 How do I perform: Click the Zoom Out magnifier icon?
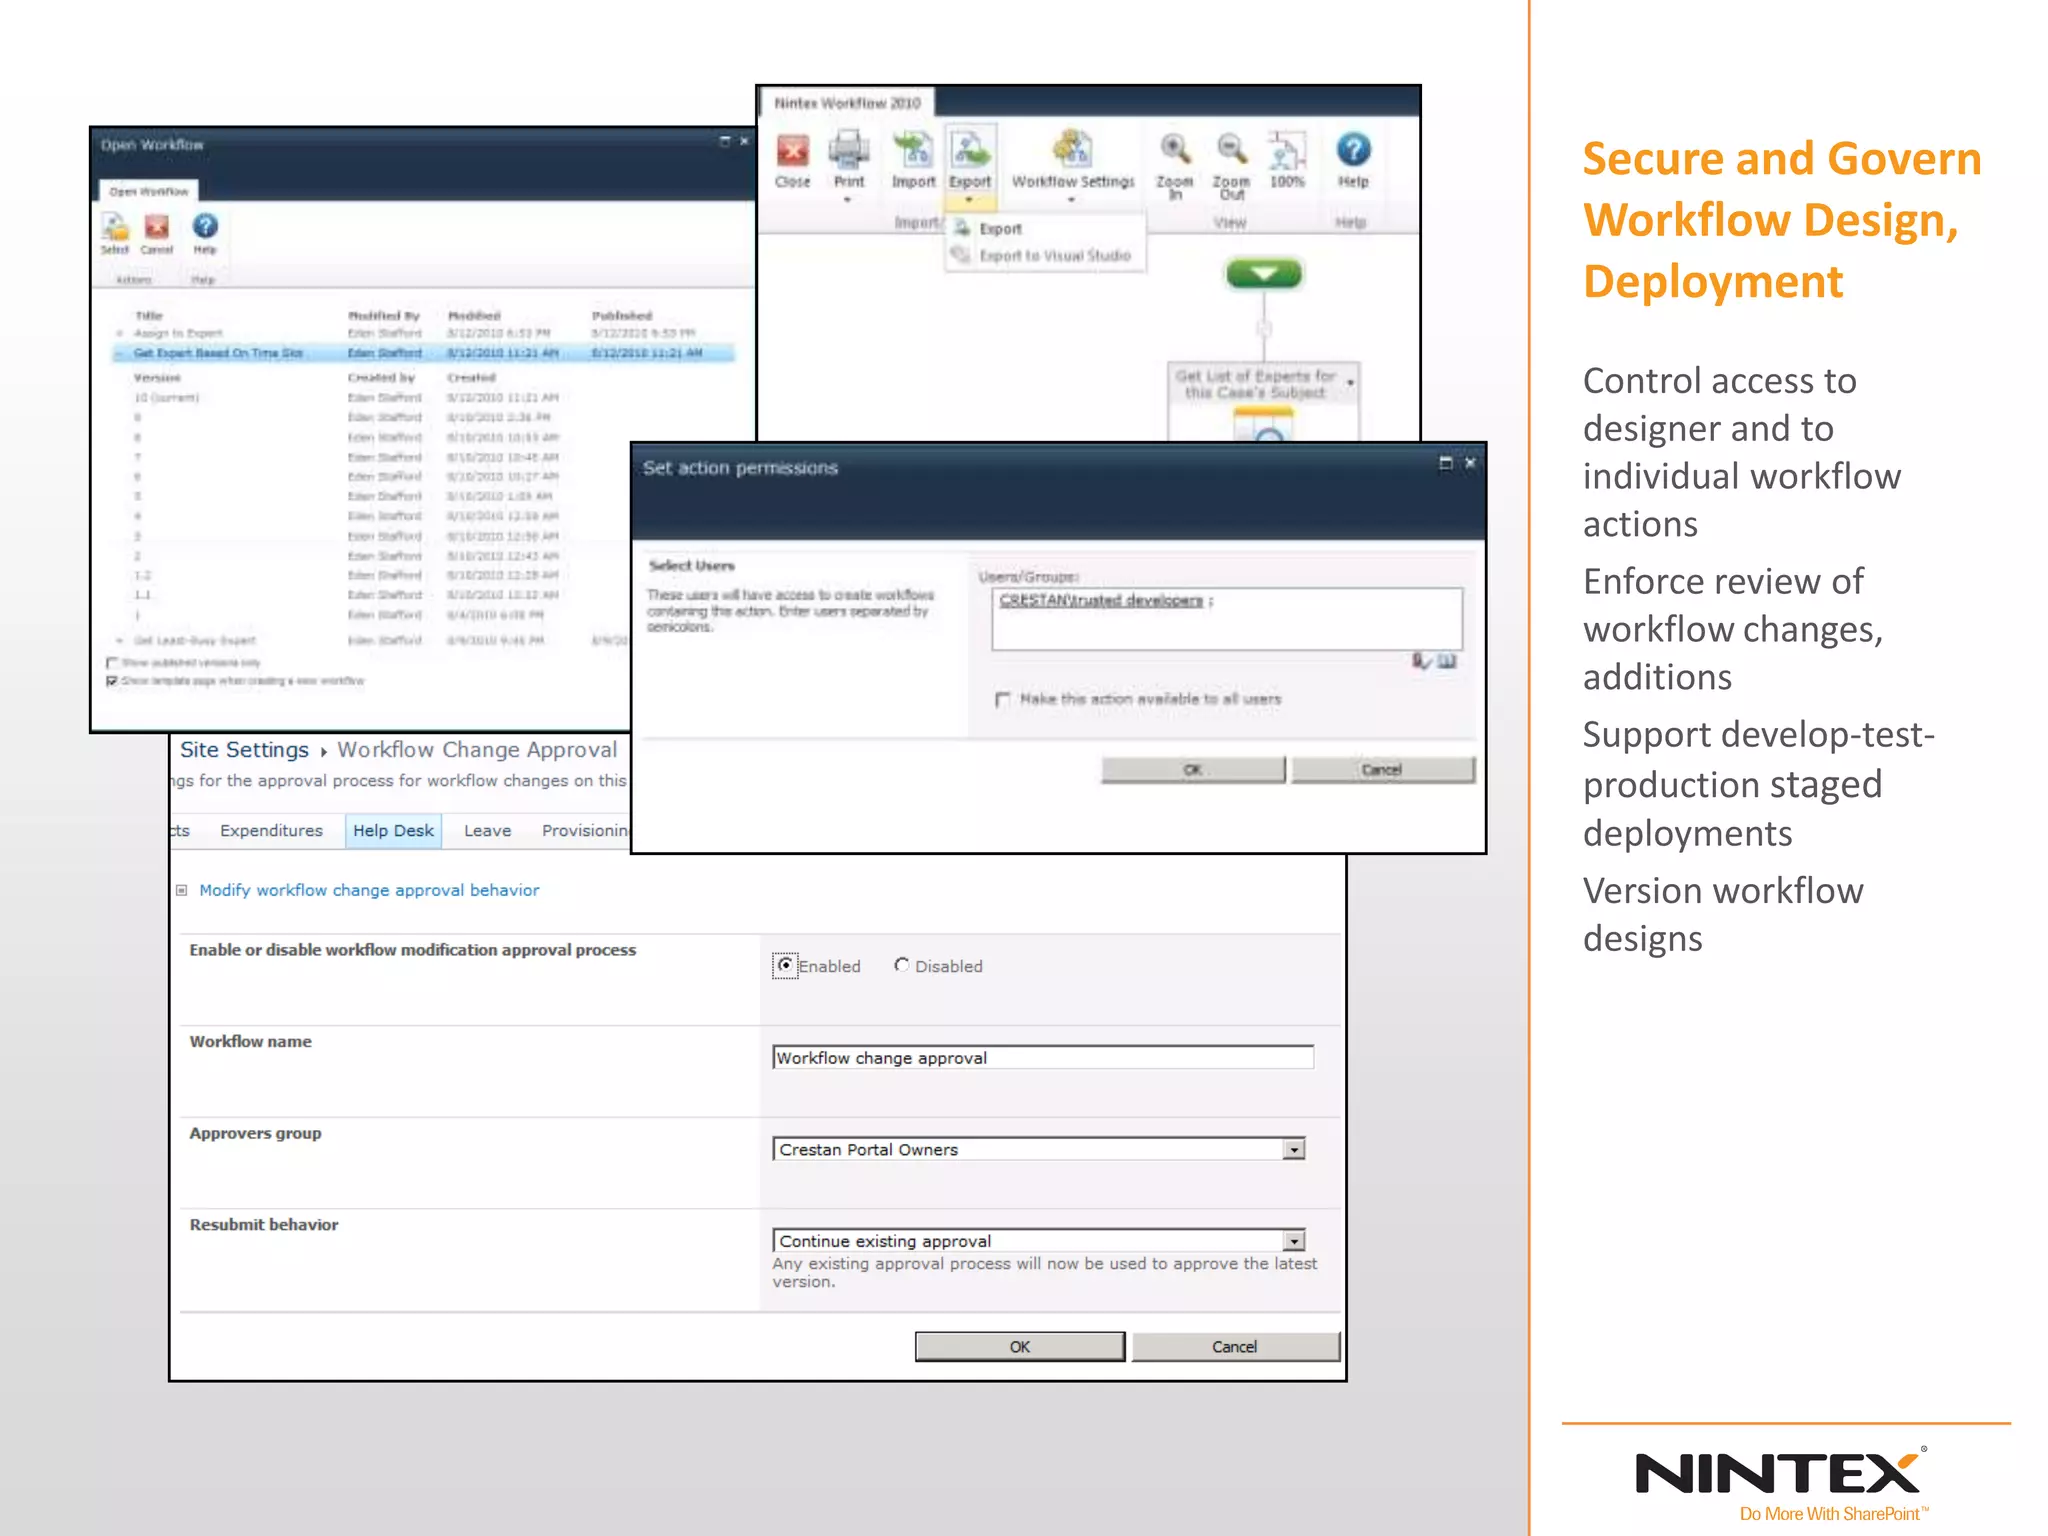pyautogui.click(x=1231, y=151)
